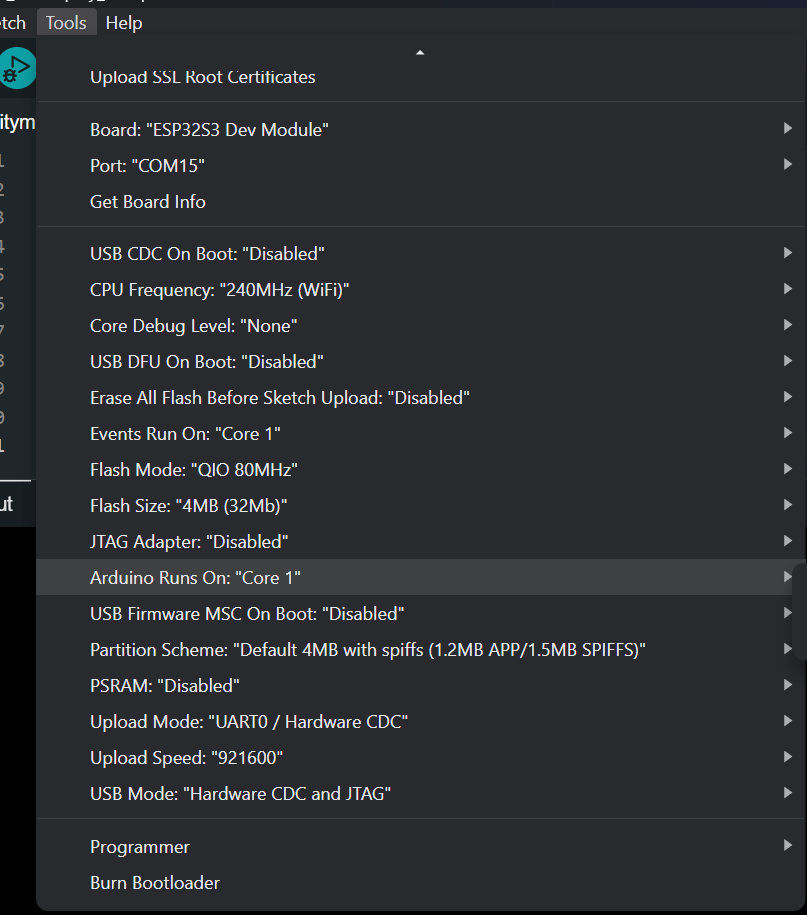Select Burn Bootloader

click(420, 883)
